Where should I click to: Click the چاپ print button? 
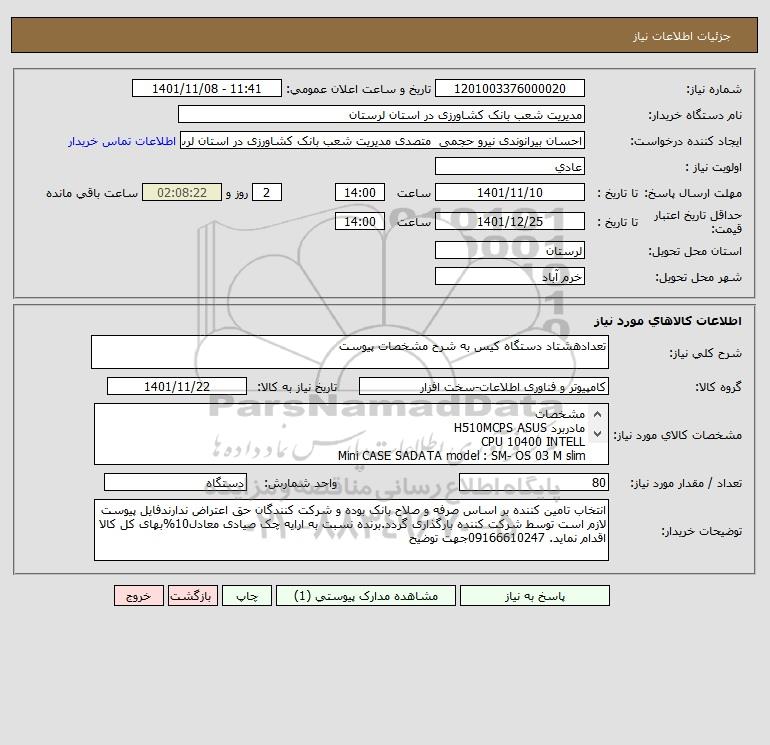coord(247,596)
